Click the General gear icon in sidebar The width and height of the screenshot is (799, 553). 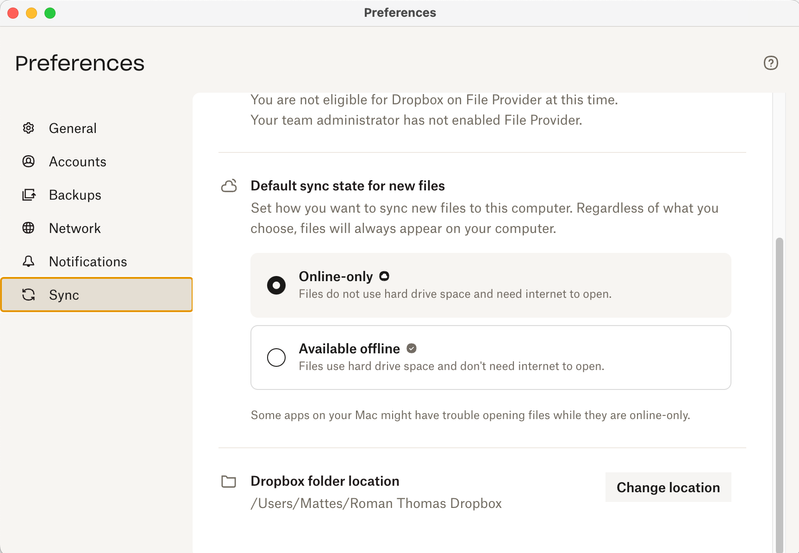click(x=29, y=128)
